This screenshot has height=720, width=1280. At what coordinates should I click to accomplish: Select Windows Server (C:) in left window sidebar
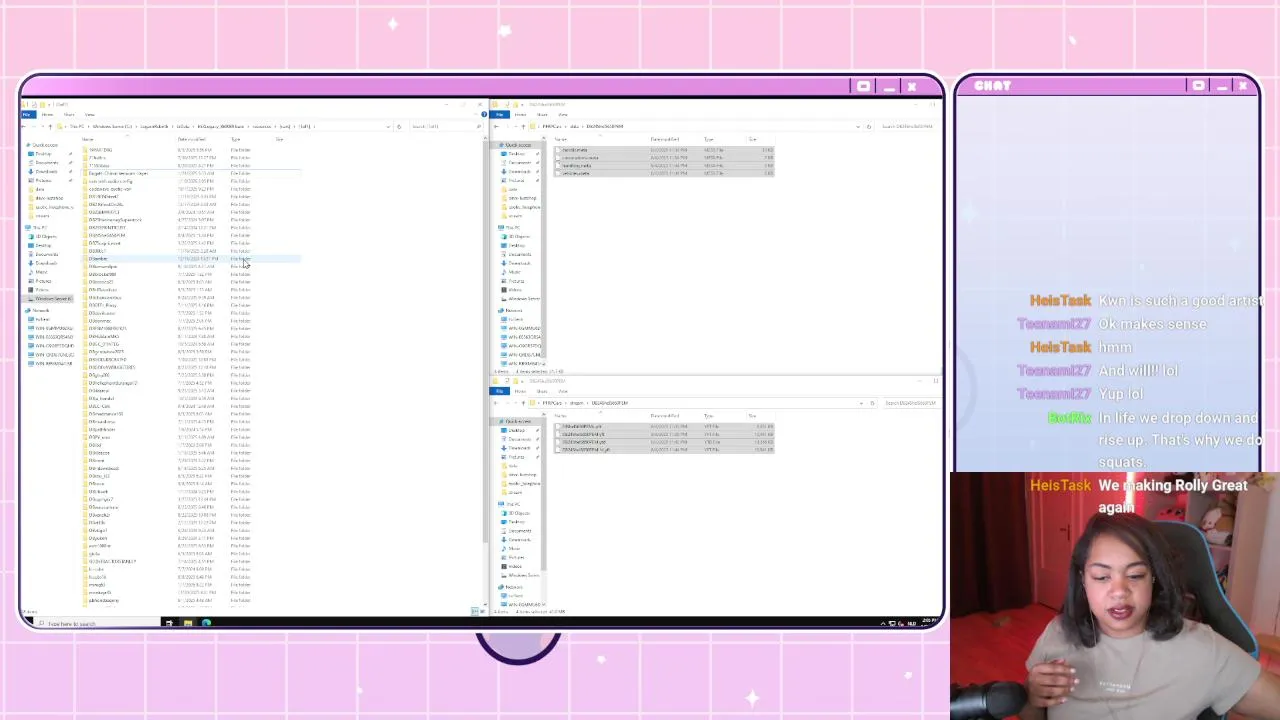50,299
